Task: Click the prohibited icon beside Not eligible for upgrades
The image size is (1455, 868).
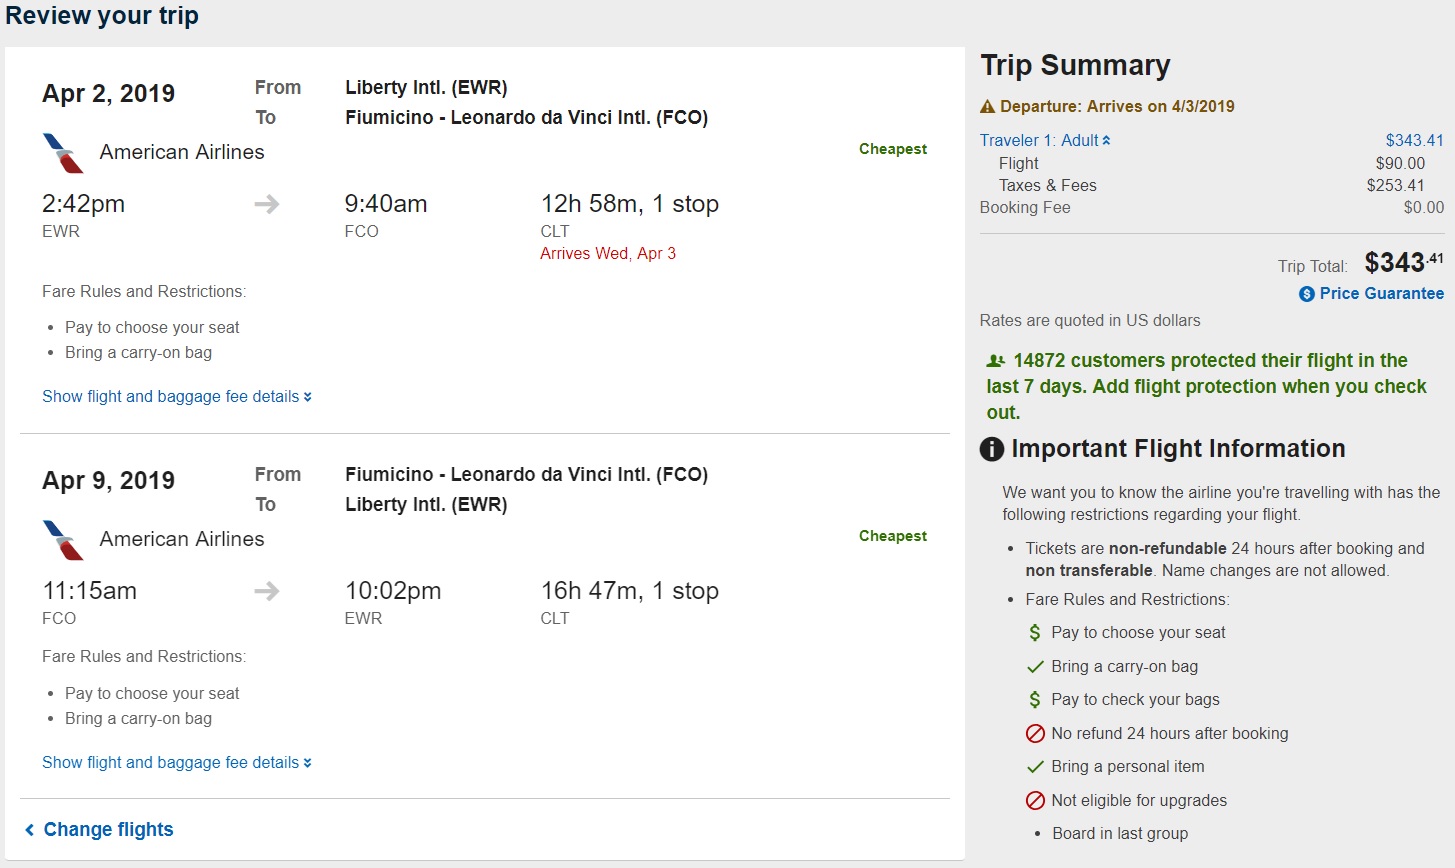Action: (x=1035, y=801)
